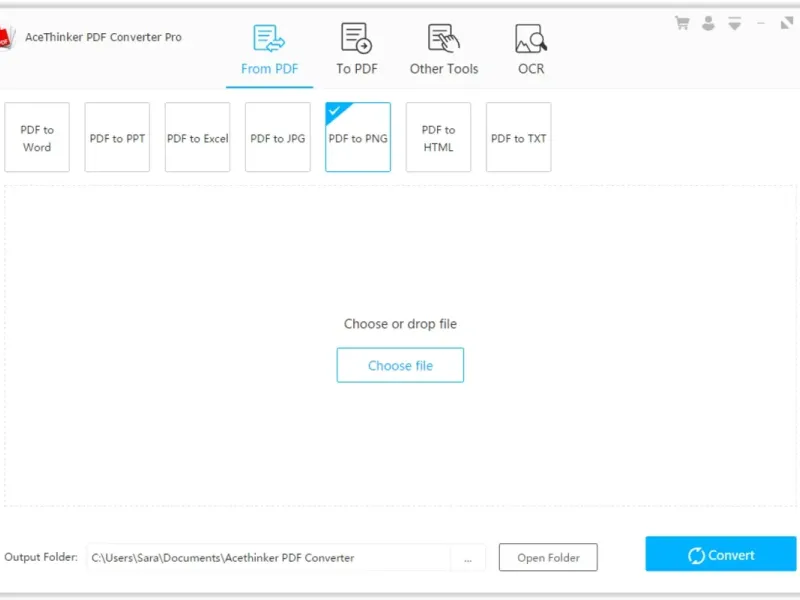Select the checked PDF to PNG option
Image resolution: width=800 pixels, height=600 pixels.
358,137
